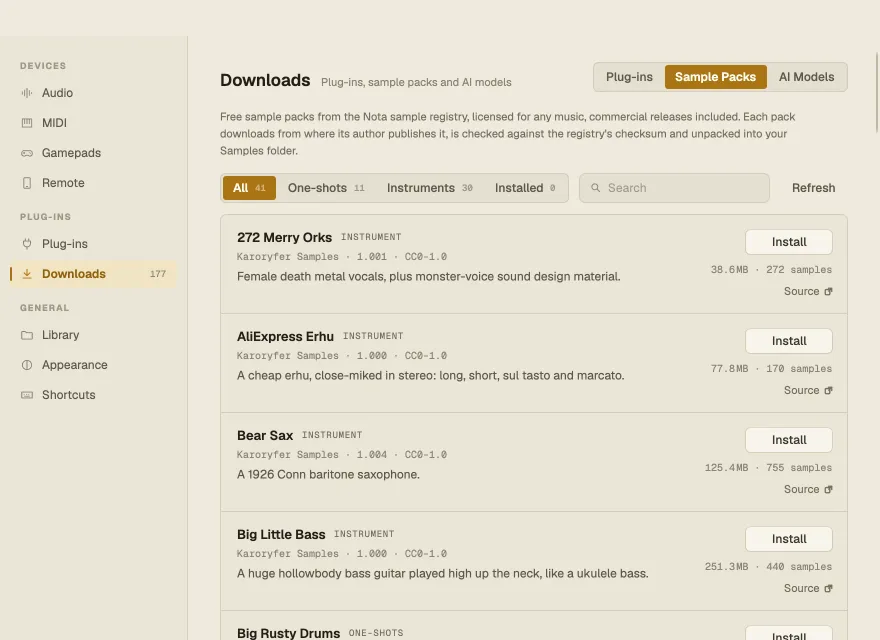Image resolution: width=880 pixels, height=640 pixels.
Task: Click the '125.4MB · 755 samples' text
Action: 768,468
